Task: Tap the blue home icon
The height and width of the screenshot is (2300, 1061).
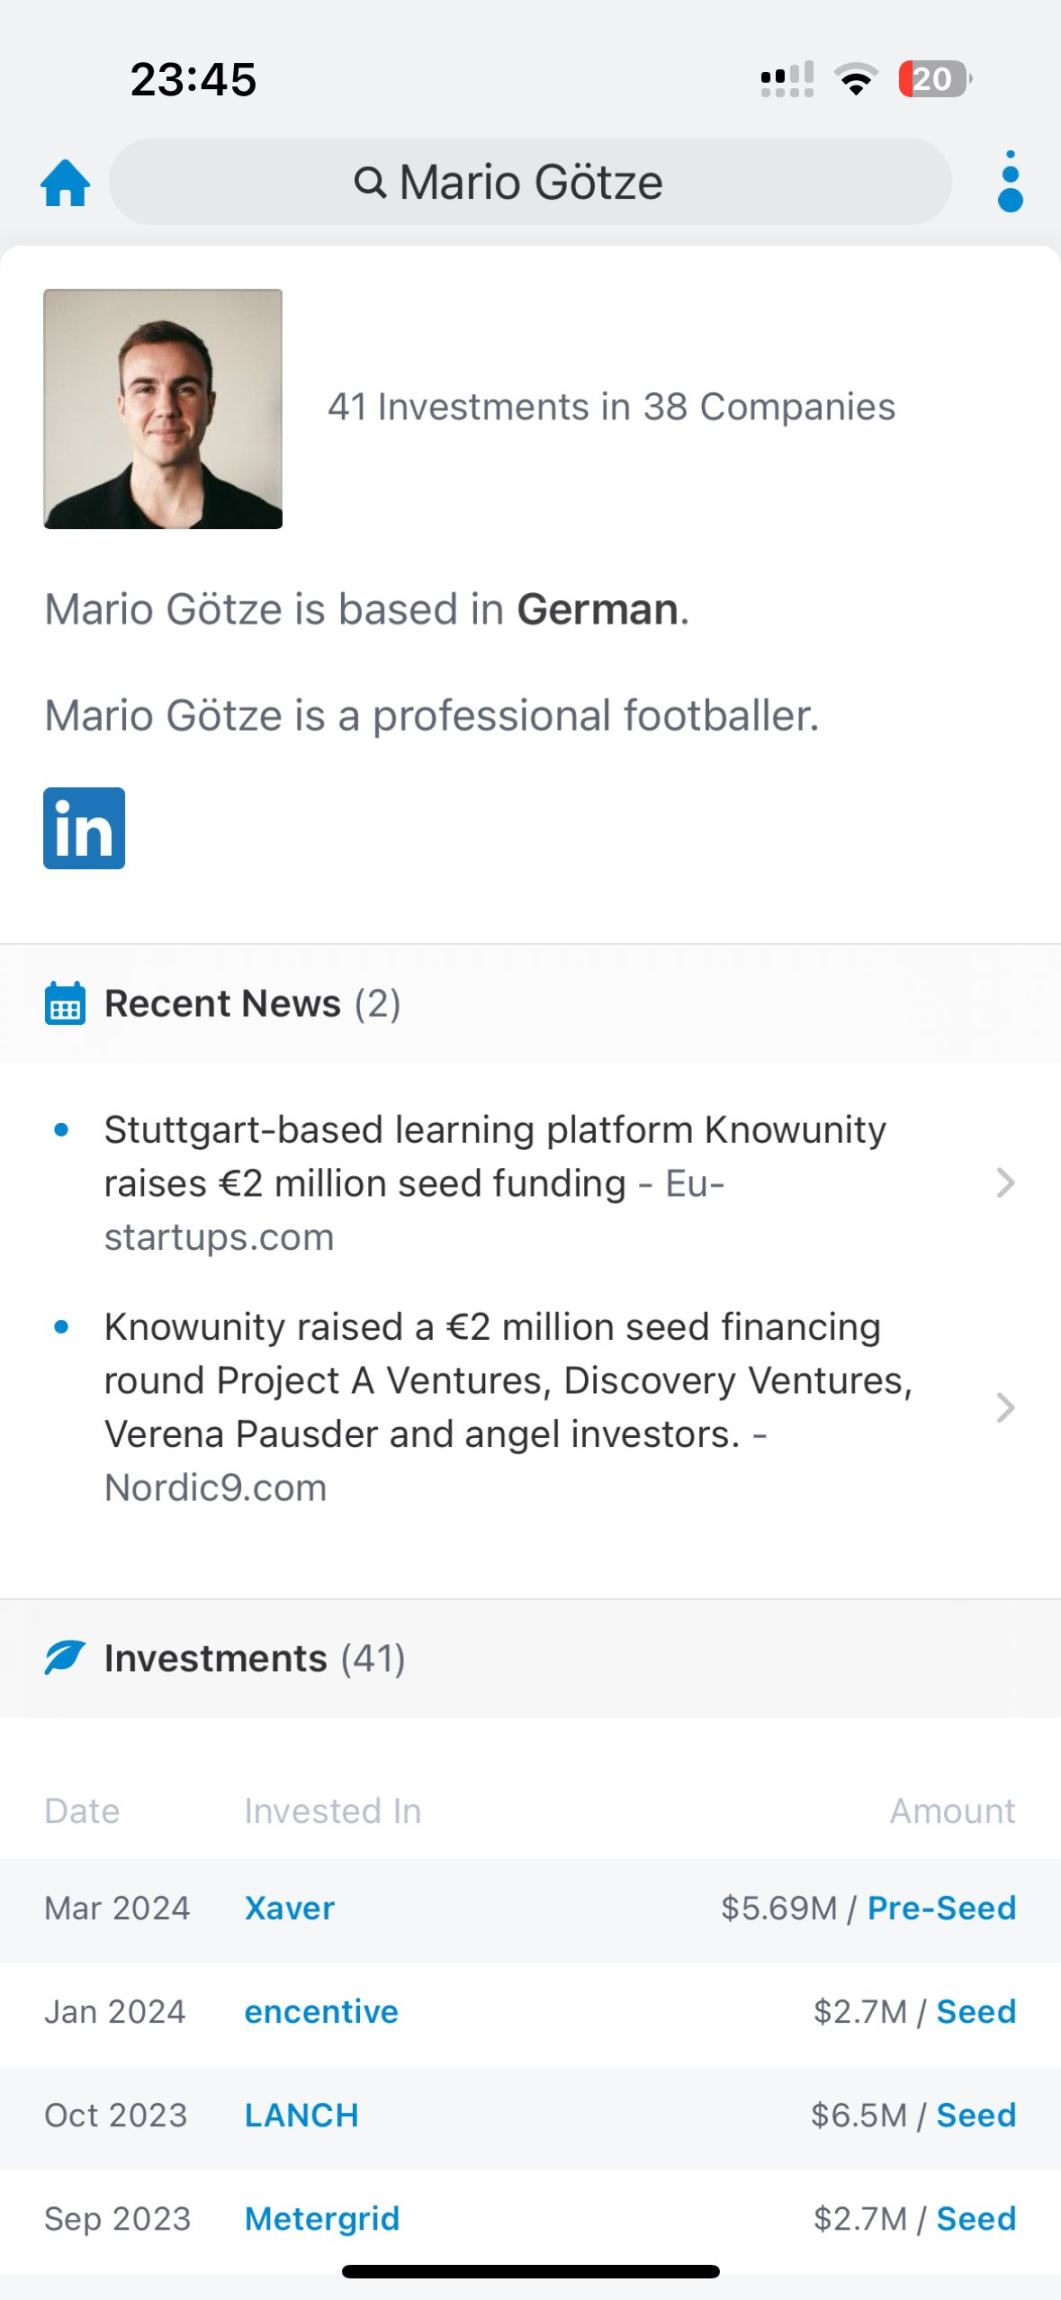Action: click(x=65, y=183)
